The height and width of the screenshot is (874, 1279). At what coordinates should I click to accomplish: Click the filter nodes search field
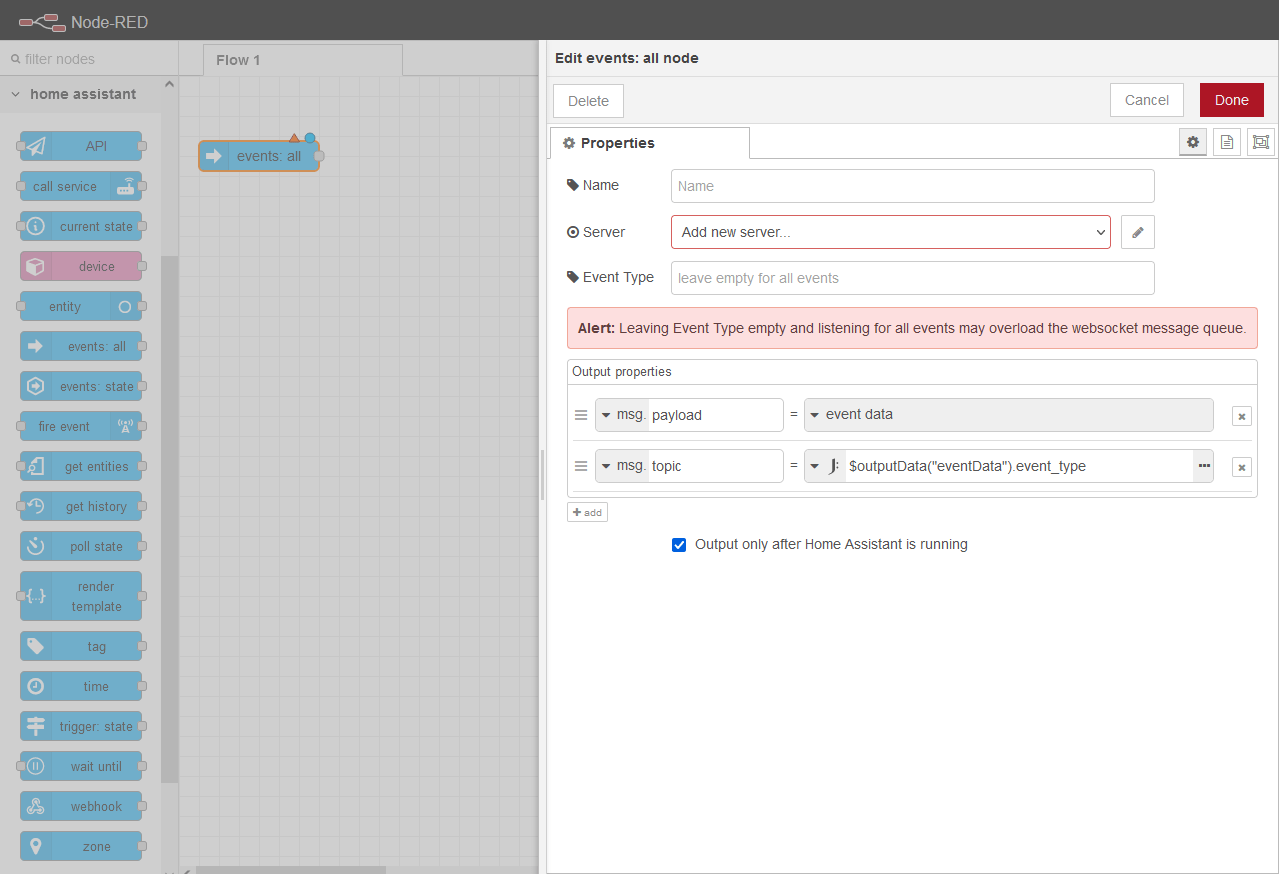click(90, 59)
